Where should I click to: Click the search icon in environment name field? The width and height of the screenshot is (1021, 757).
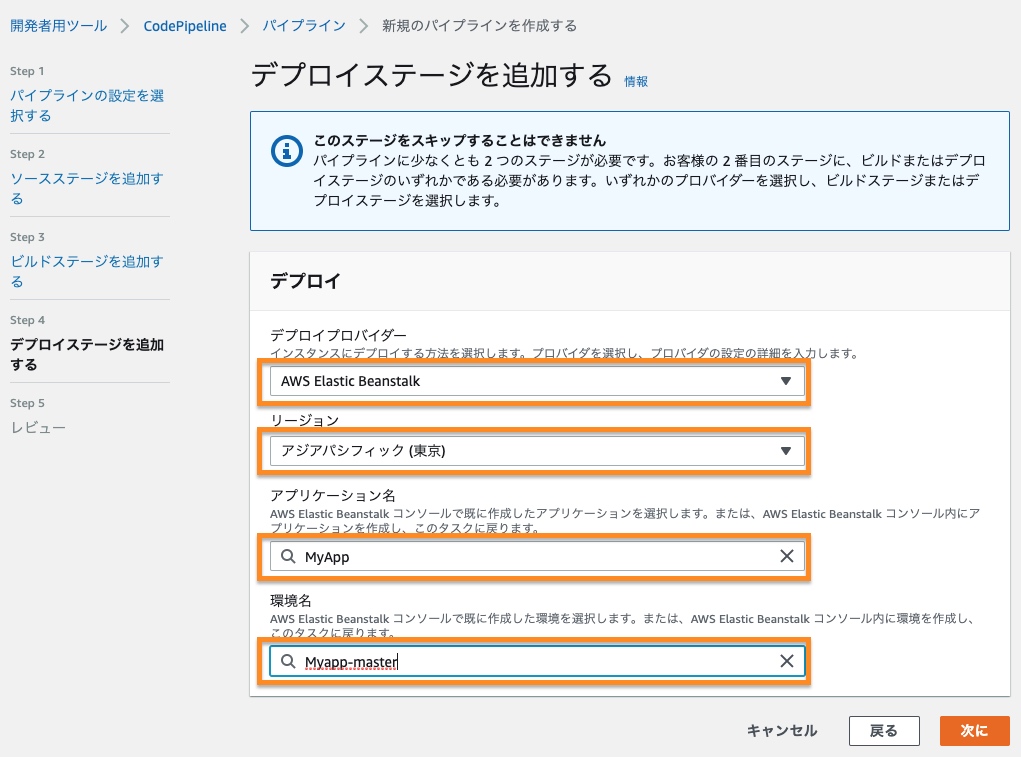[x=288, y=661]
